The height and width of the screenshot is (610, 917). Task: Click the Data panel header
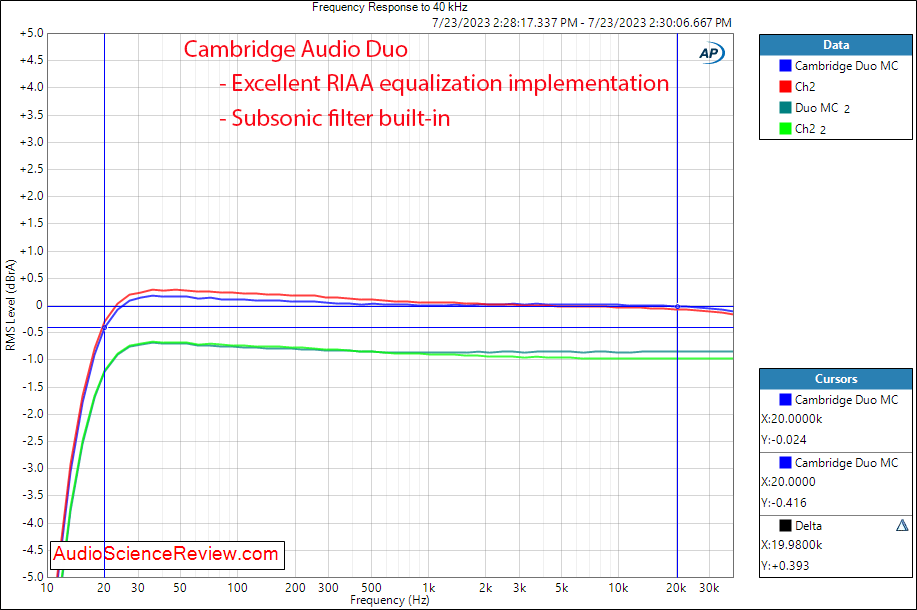[x=836, y=45]
